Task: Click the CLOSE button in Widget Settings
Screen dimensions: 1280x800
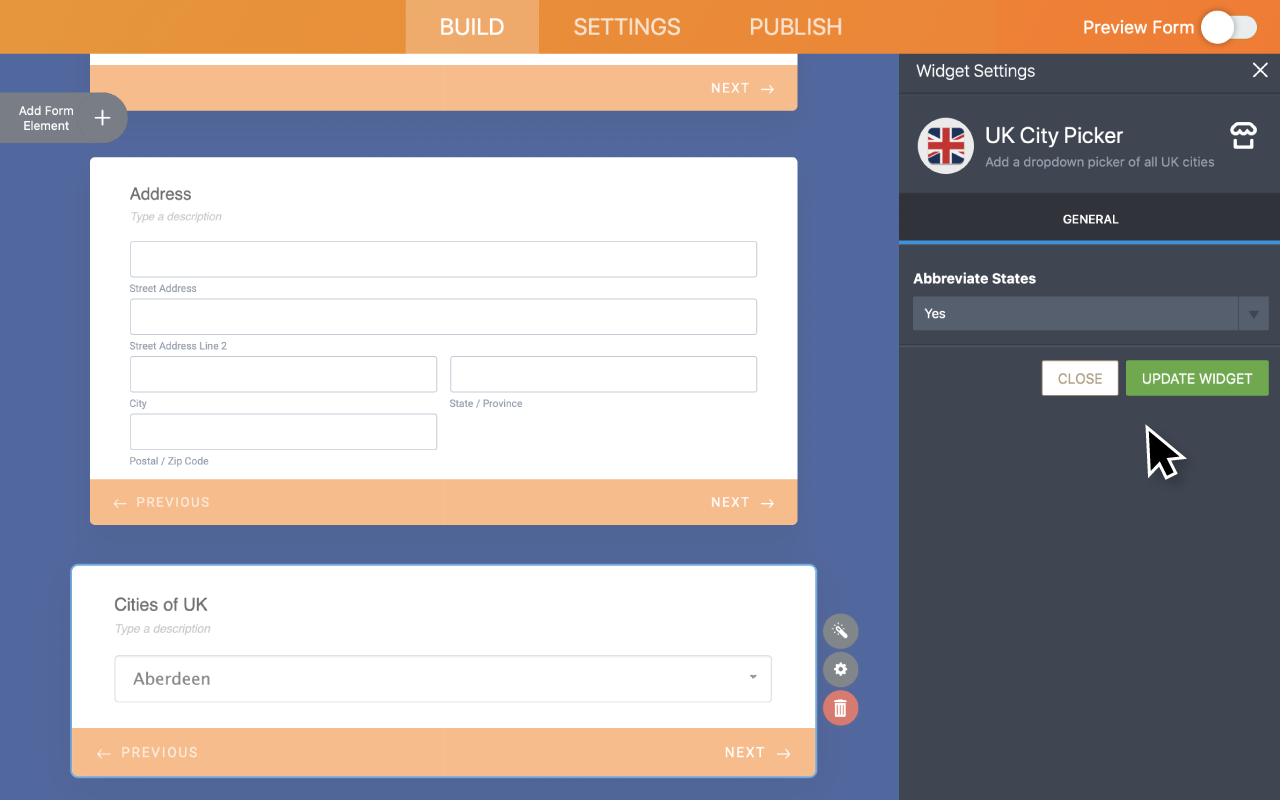Action: (x=1079, y=378)
